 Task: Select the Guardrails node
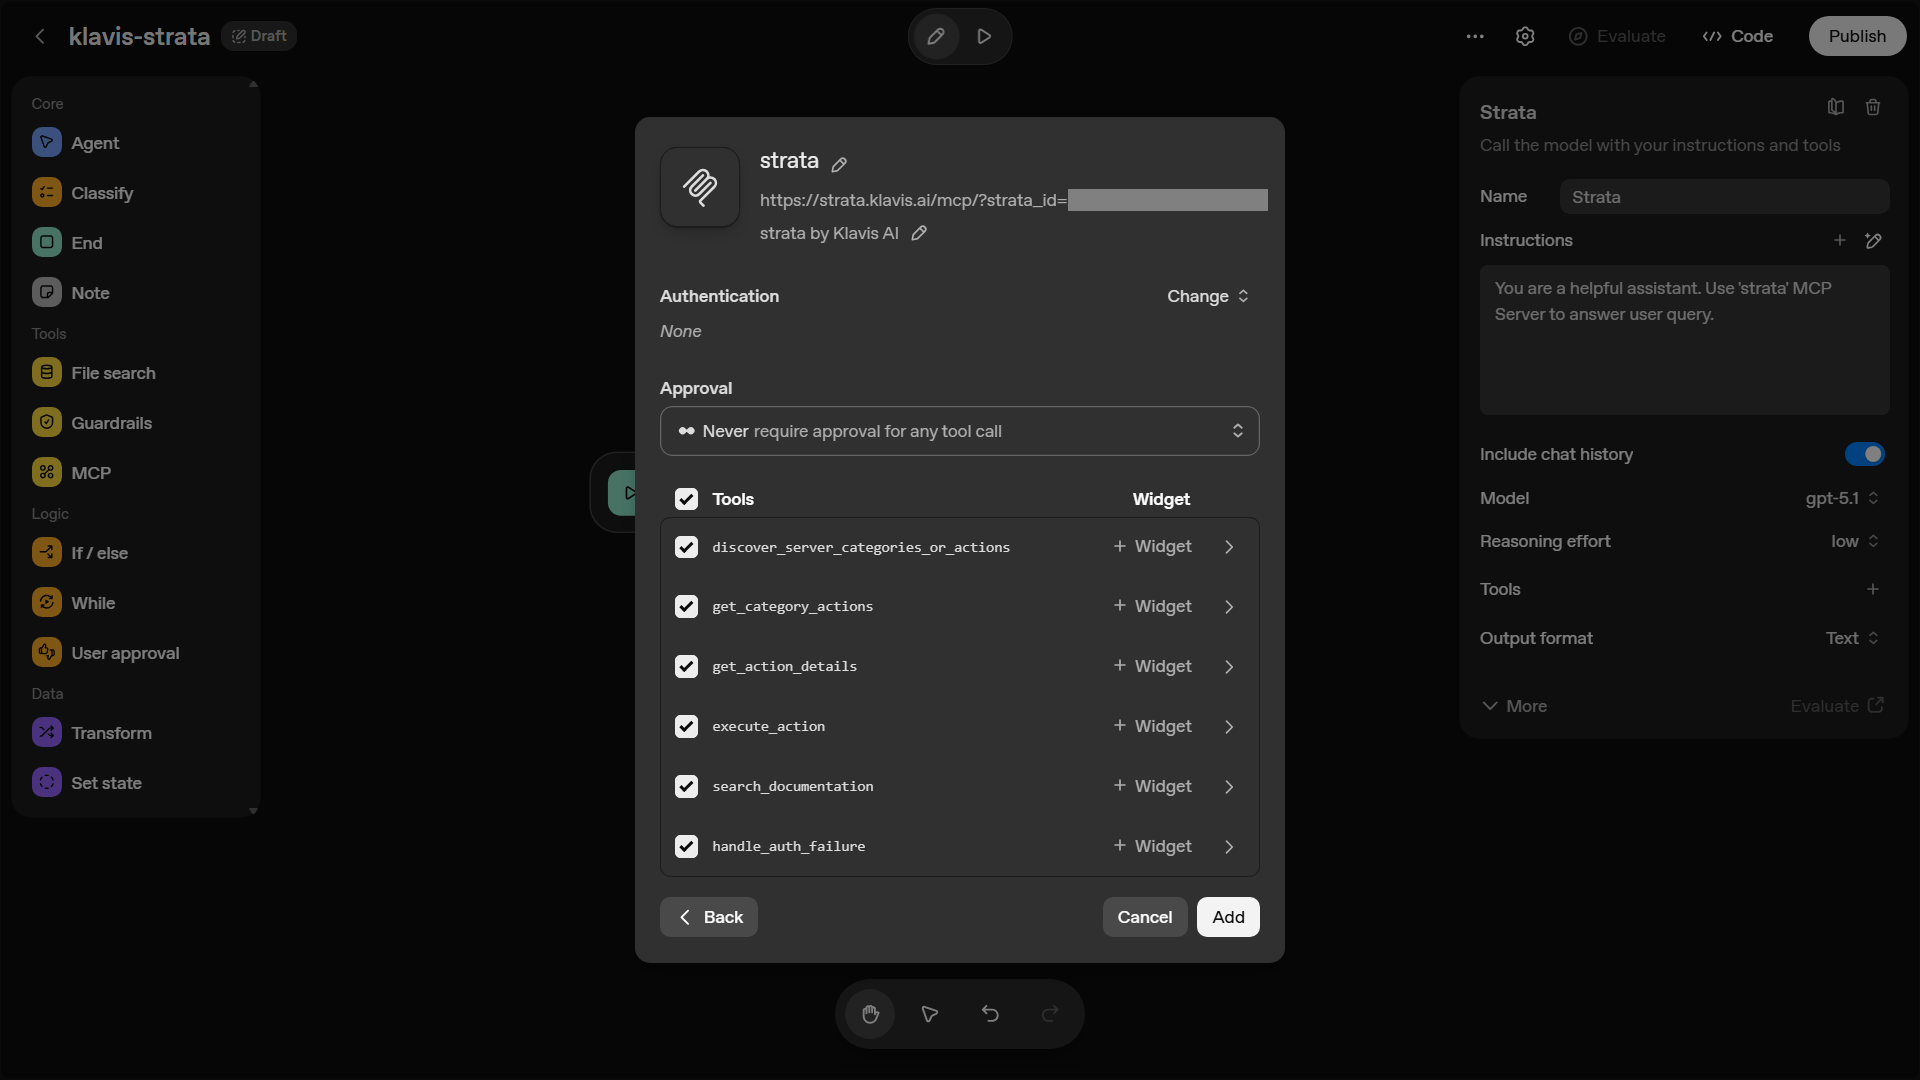[112, 422]
